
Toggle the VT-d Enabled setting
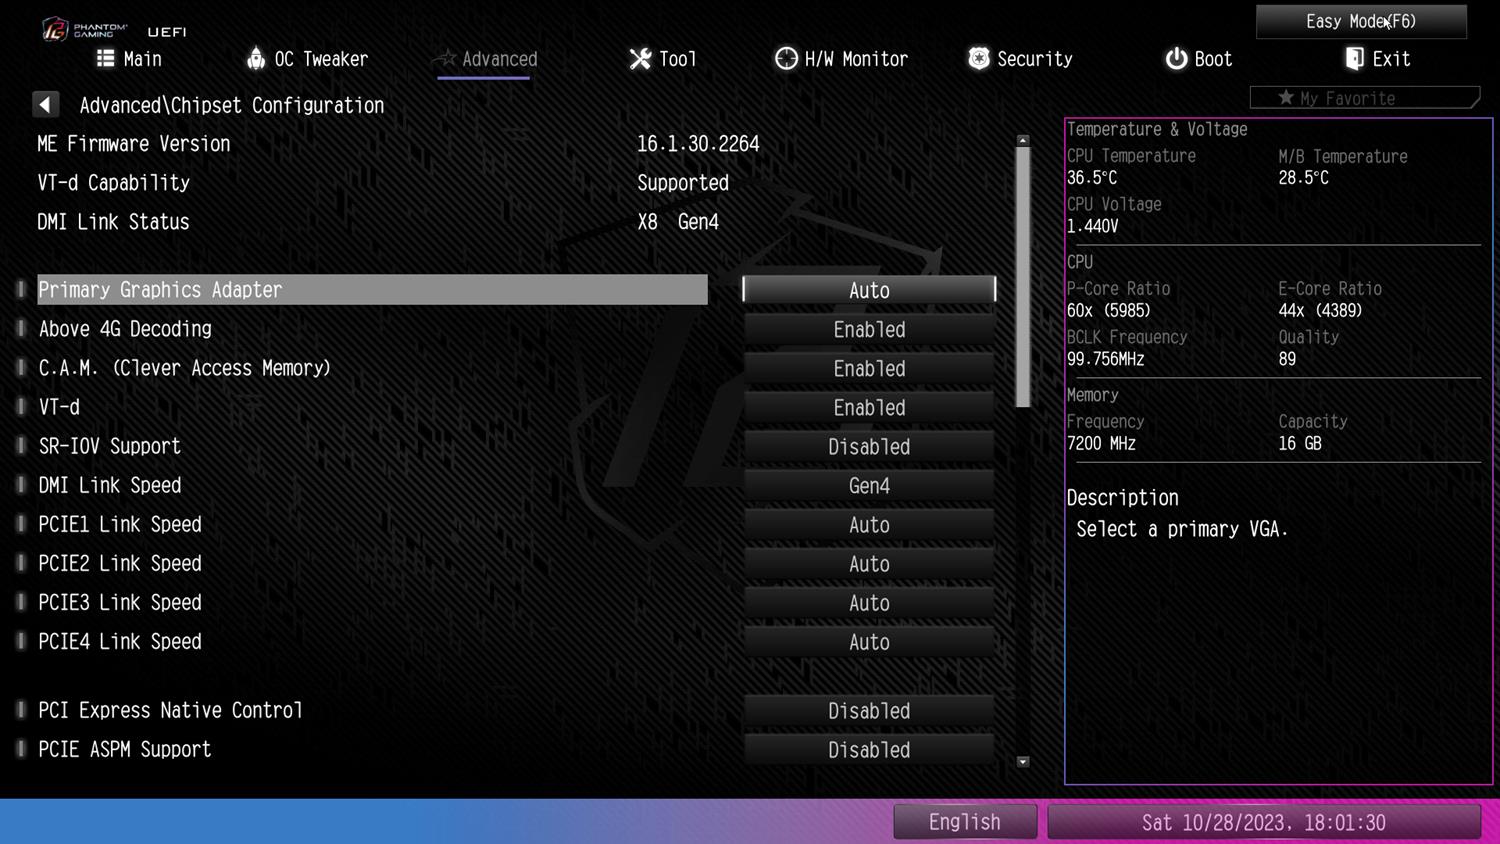click(x=869, y=408)
